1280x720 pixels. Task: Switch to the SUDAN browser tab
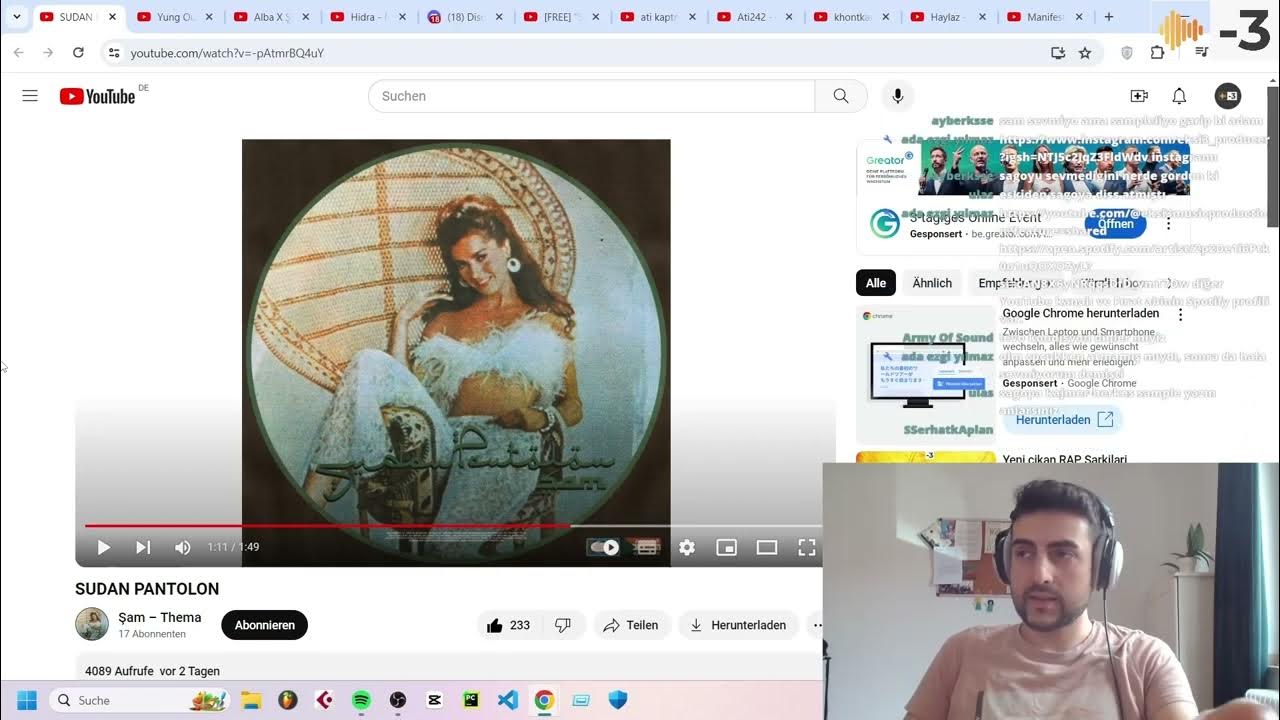point(78,17)
